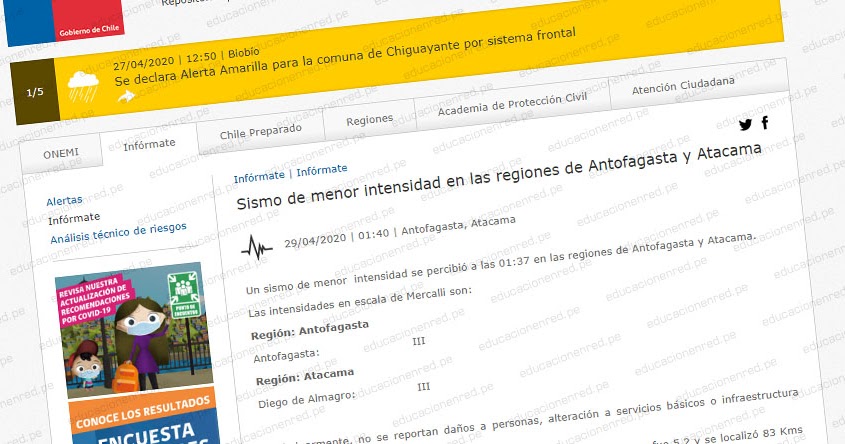Open the Facebook share icon
The height and width of the screenshot is (444, 845).
pos(765,123)
